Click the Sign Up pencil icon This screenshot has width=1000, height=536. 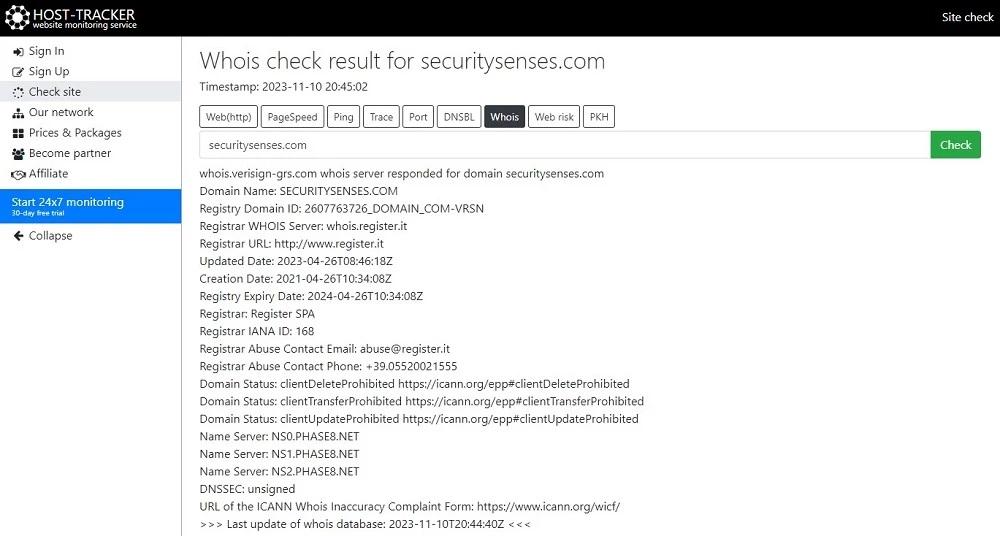point(18,72)
